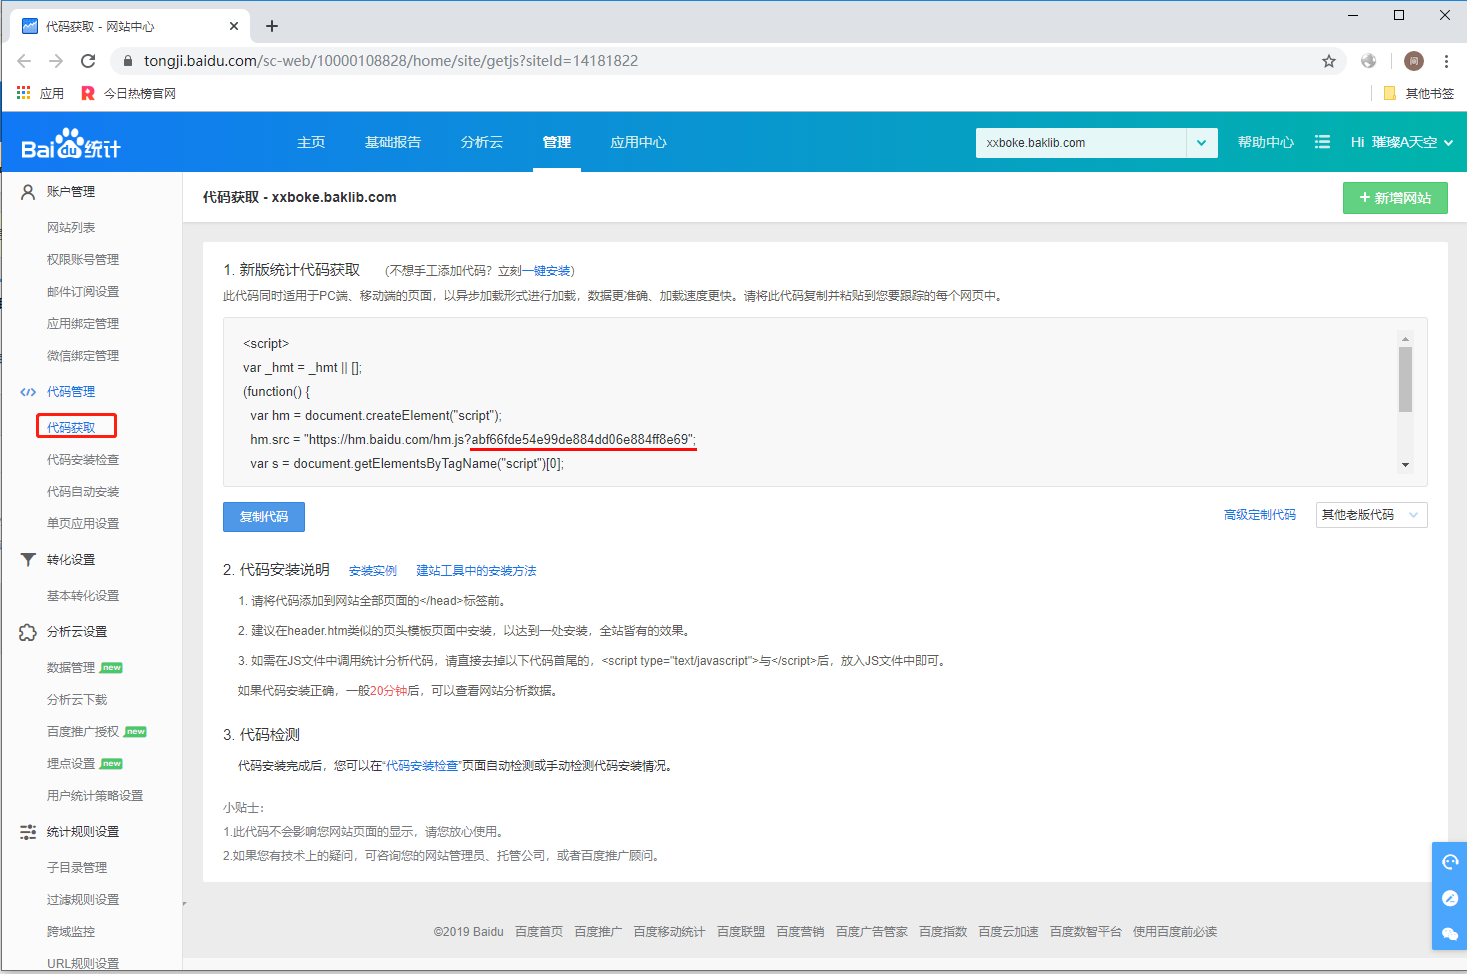
Task: Click the 代码管理 code icon
Action: (28, 392)
